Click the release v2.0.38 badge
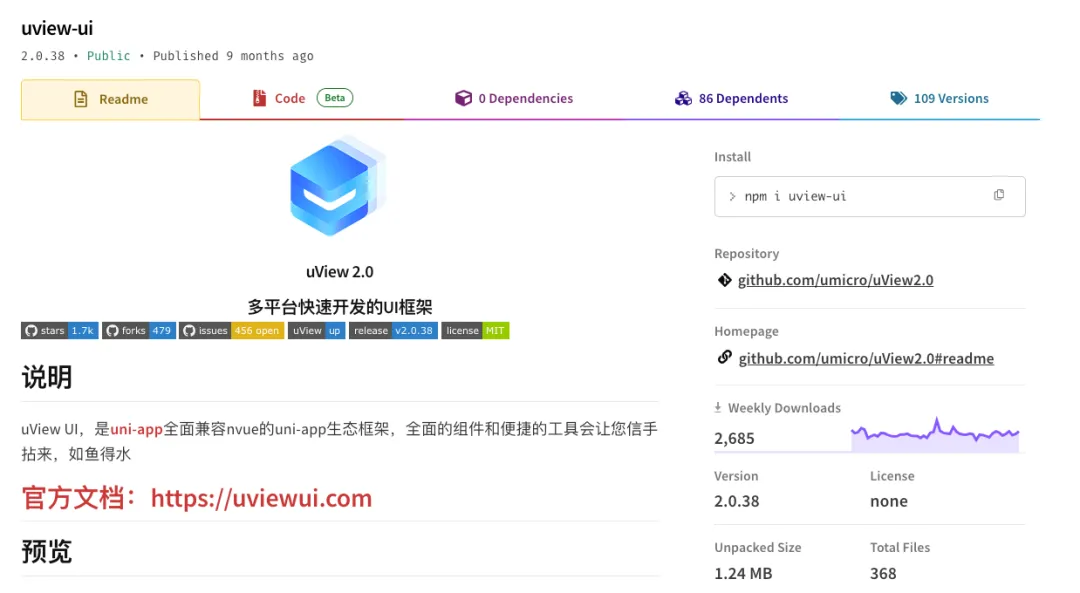The width and height of the screenshot is (1080, 593). [393, 331]
